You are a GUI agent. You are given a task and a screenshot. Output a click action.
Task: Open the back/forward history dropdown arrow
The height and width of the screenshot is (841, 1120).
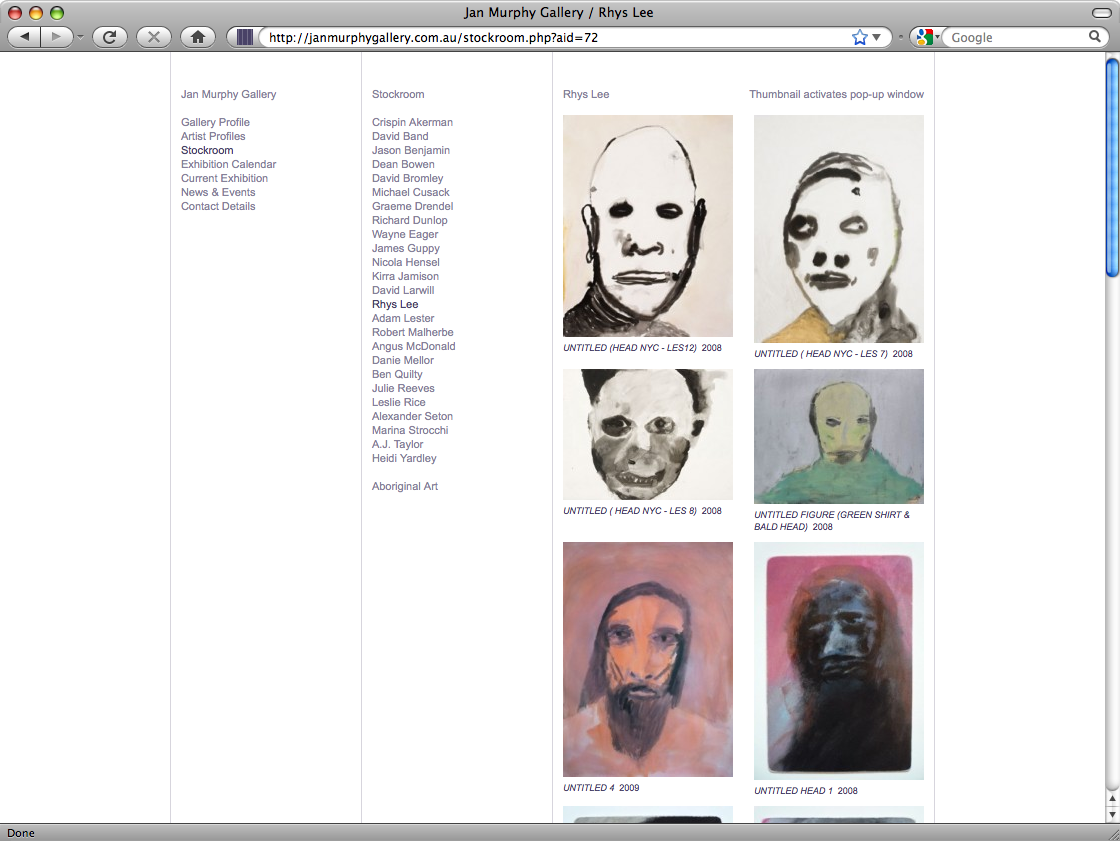coord(80,37)
